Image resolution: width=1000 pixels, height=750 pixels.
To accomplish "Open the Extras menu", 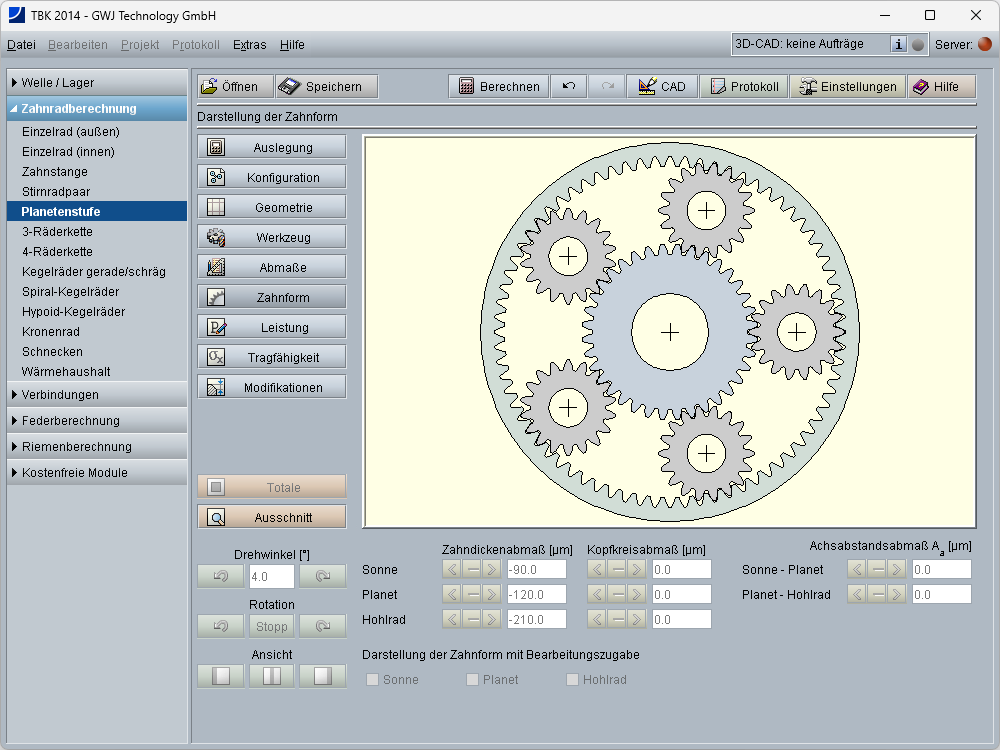I will [249, 45].
